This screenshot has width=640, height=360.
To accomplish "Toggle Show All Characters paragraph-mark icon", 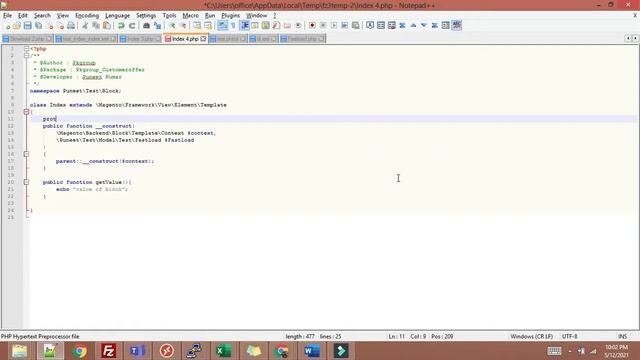I will (233, 26).
